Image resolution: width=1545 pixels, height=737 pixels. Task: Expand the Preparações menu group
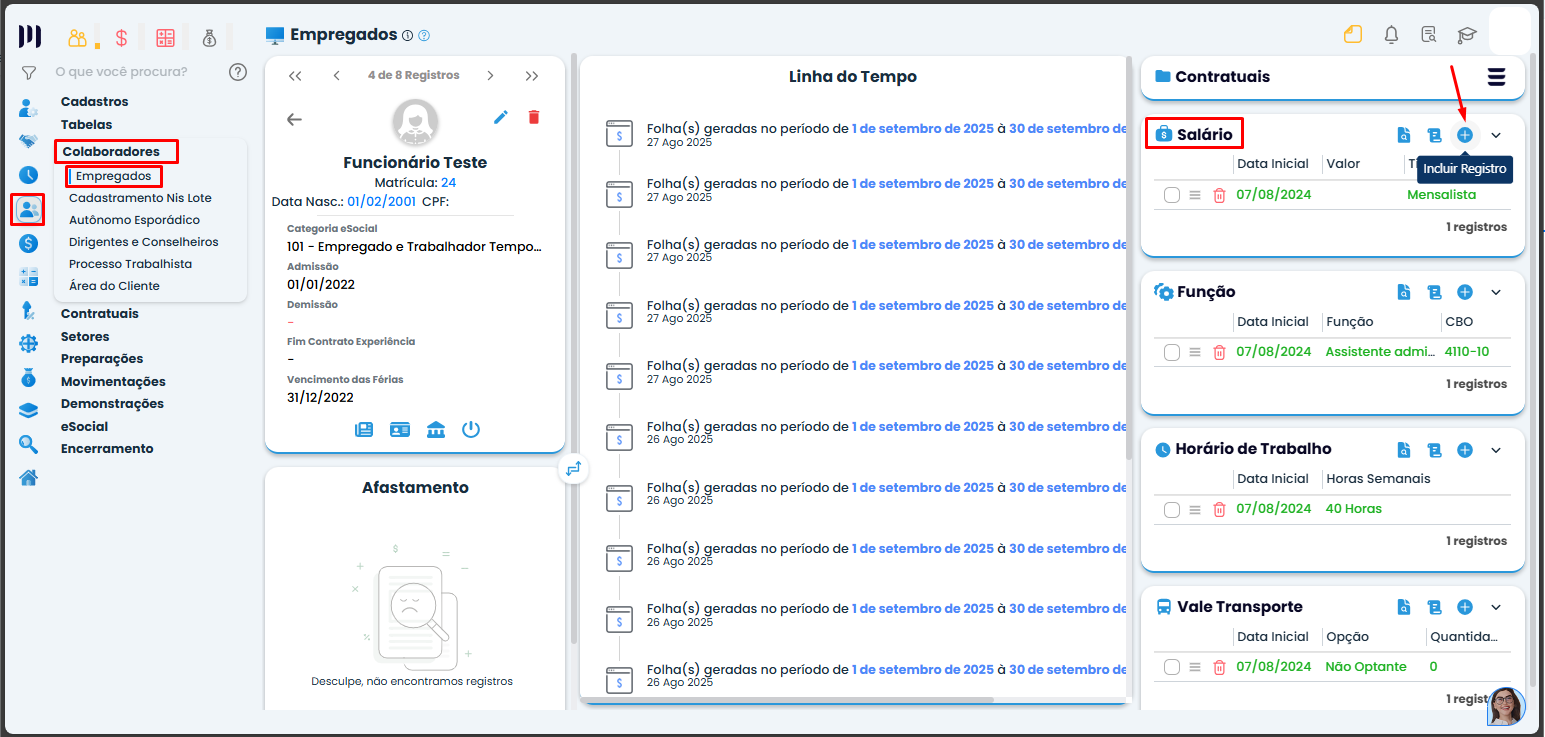(102, 359)
